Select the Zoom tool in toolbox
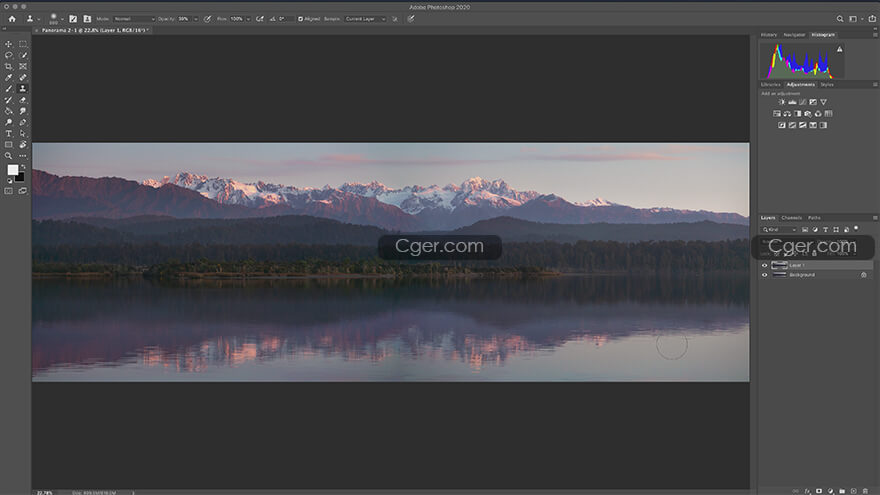Viewport: 880px width, 495px height. tap(8, 156)
